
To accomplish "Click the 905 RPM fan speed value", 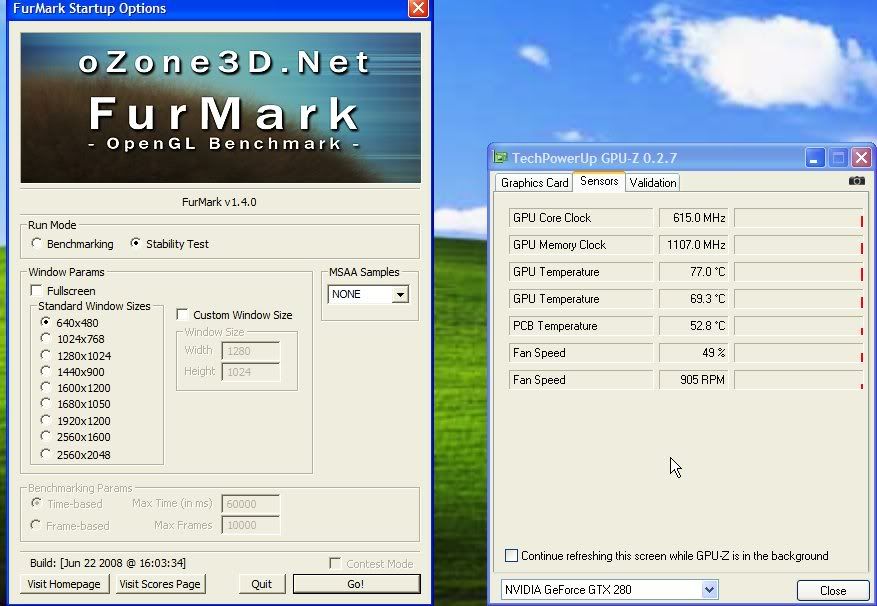I will click(694, 380).
